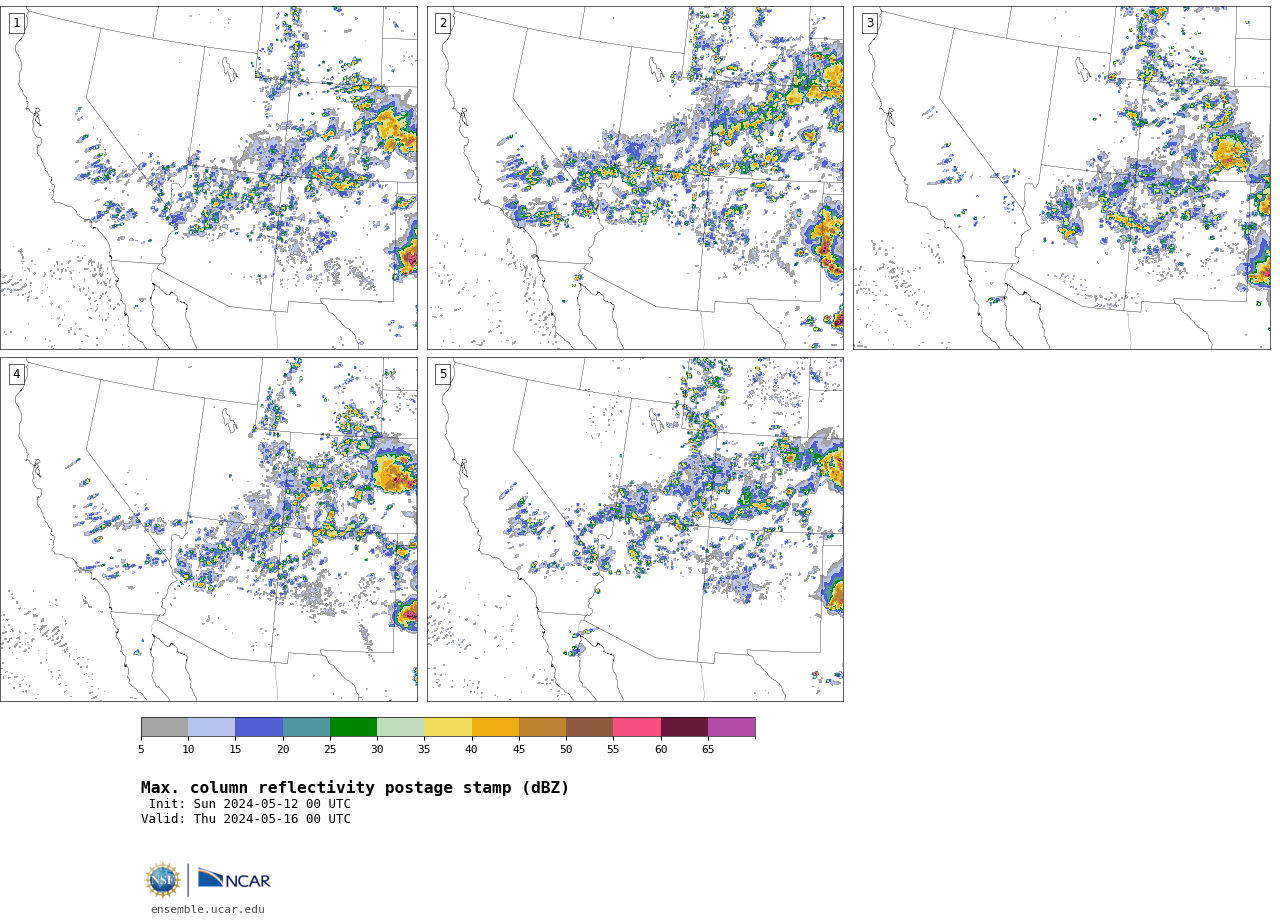The width and height of the screenshot is (1280, 920).
Task: Click the ensemble.ucar.edu text
Action: click(208, 909)
